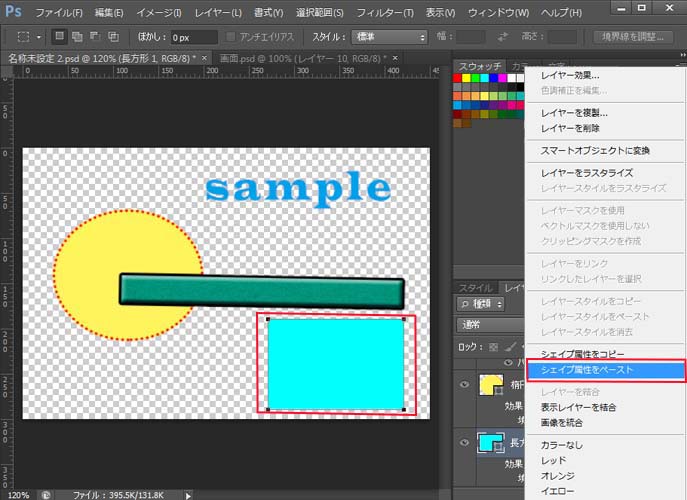This screenshot has width=687, height=500.
Task: Open the layer filter 種類 dropdown
Action: pos(481,304)
